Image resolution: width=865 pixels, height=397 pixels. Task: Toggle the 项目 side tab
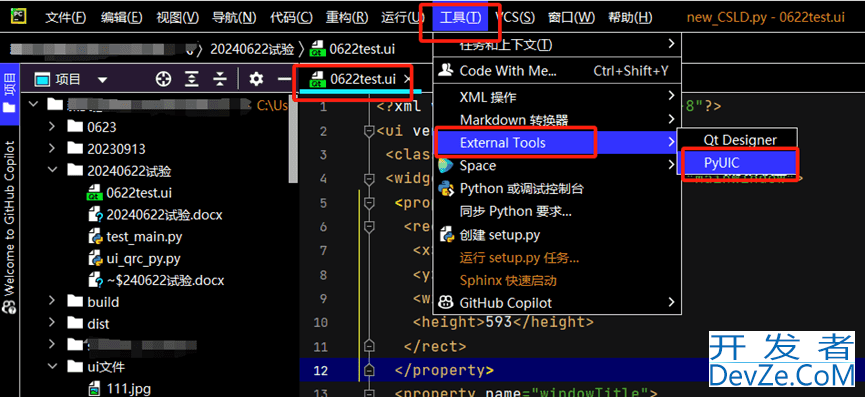[x=9, y=94]
